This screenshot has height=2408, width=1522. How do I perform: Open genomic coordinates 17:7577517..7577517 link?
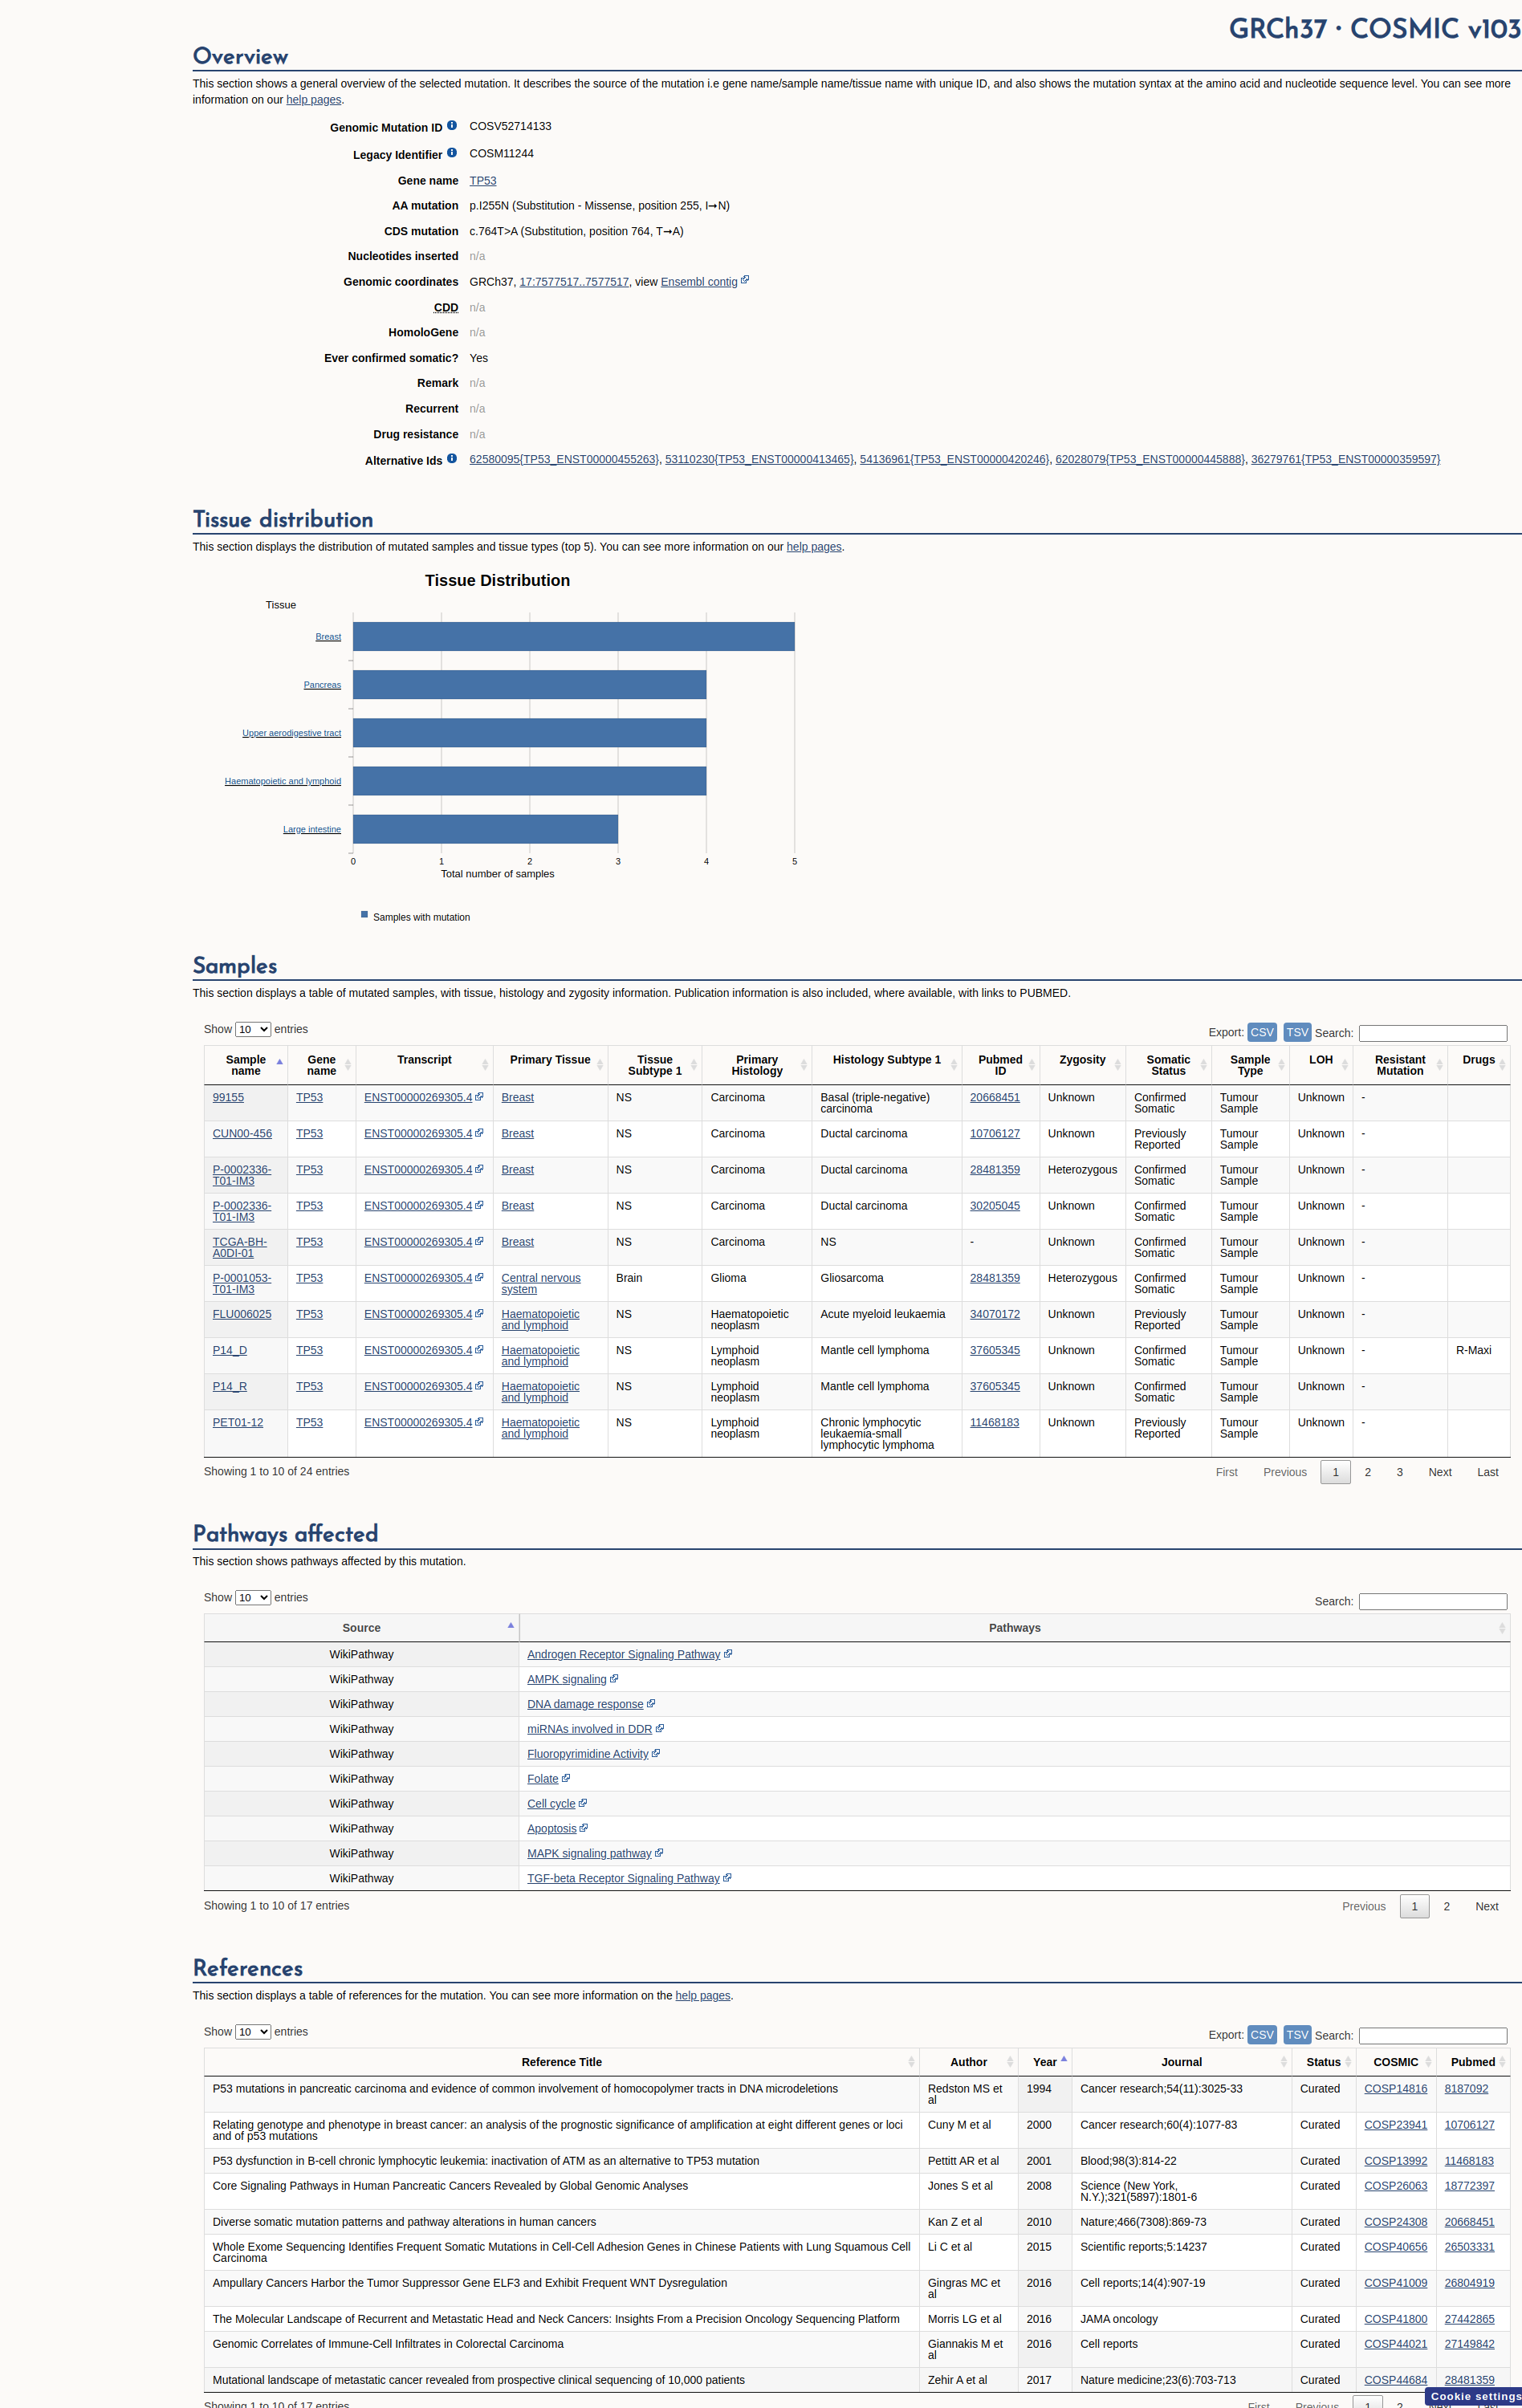point(574,282)
